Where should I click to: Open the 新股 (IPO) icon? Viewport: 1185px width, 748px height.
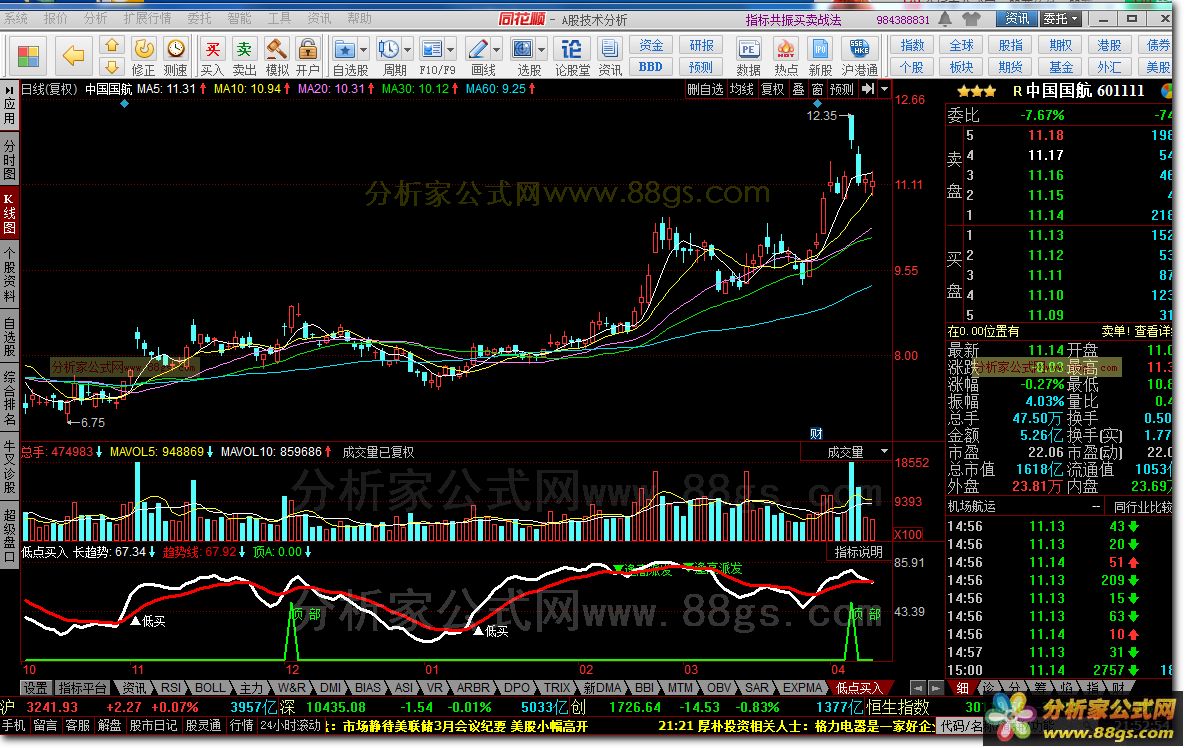point(820,57)
